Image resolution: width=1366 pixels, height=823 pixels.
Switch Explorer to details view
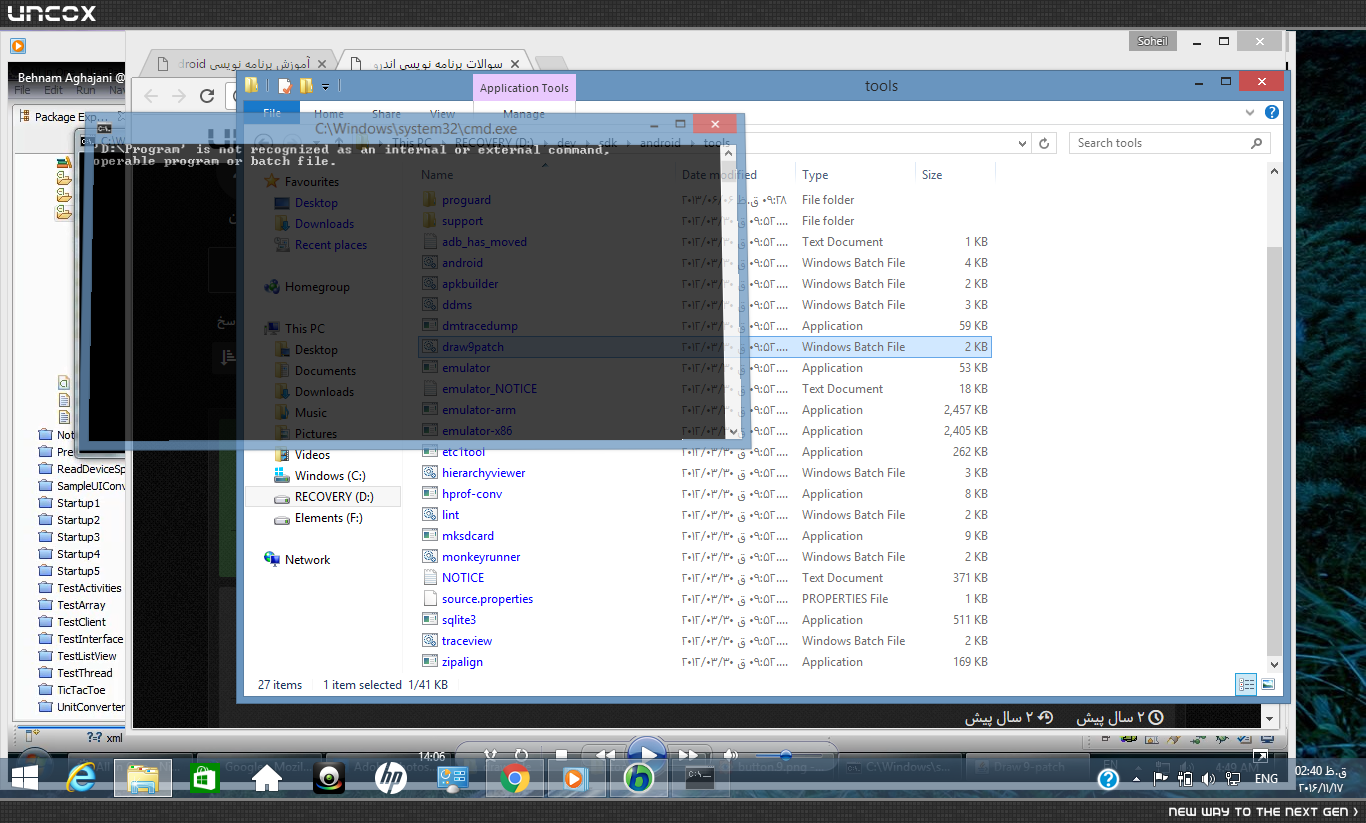tap(1246, 685)
